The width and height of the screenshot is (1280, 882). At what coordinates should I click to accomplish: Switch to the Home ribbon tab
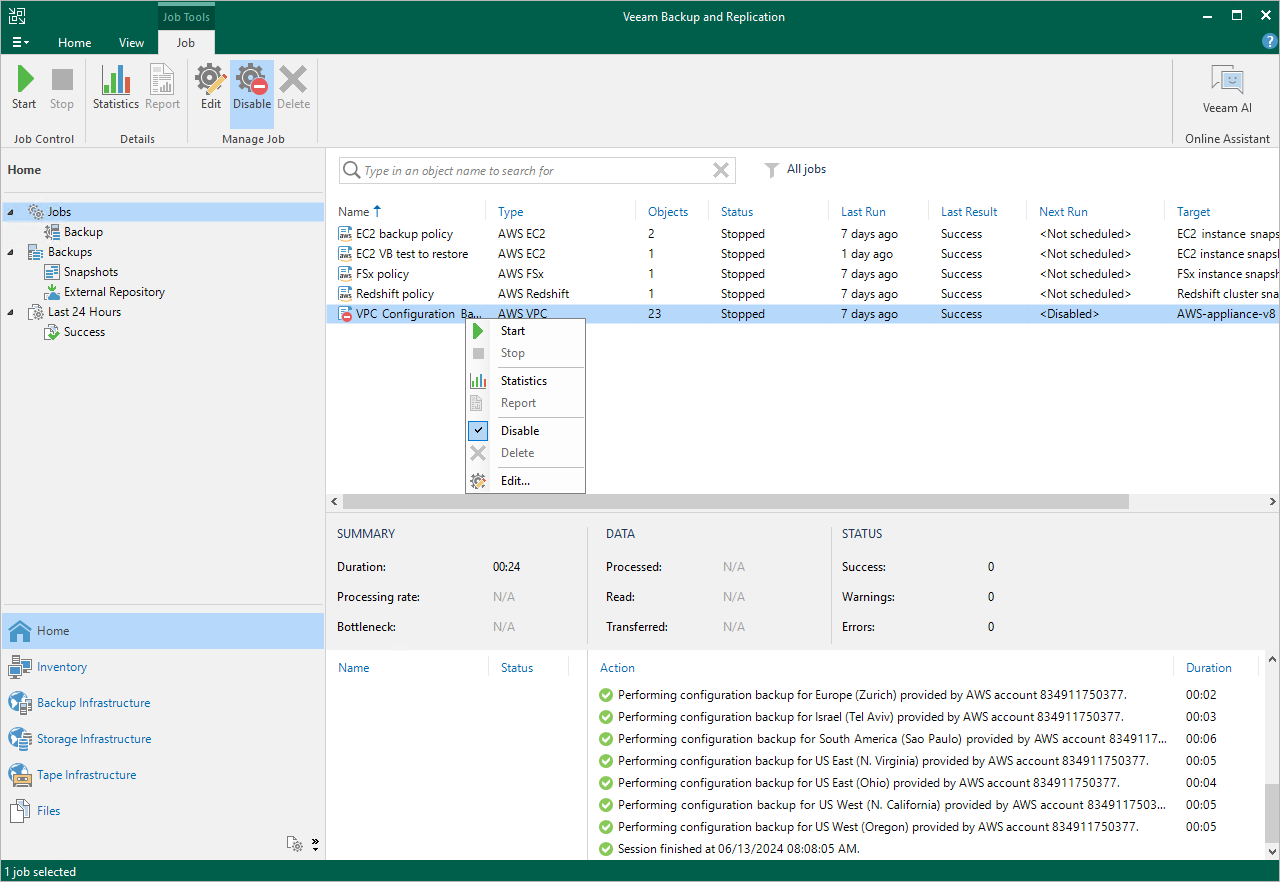point(75,43)
